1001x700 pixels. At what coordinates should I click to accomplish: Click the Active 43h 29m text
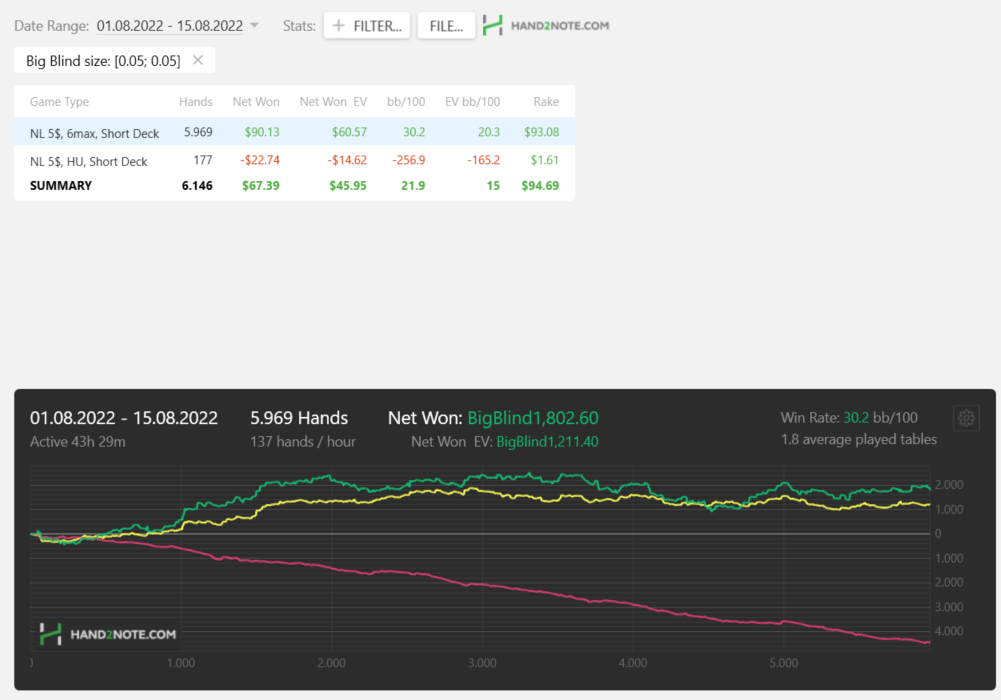tap(77, 442)
